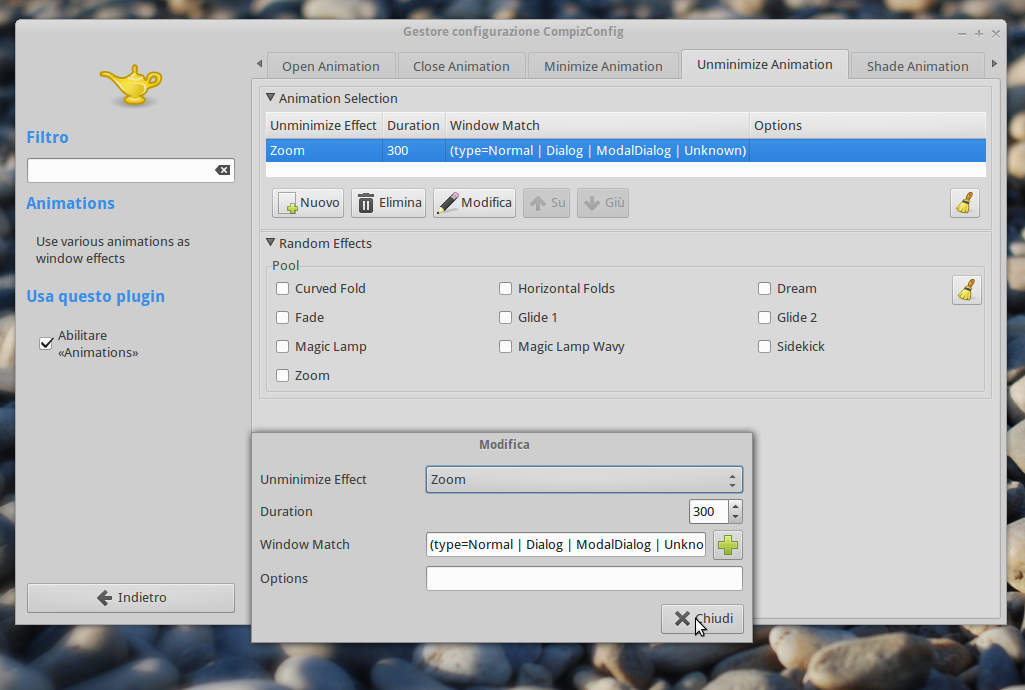Switch to Open Animation tab
The width and height of the screenshot is (1025, 690).
pos(331,66)
